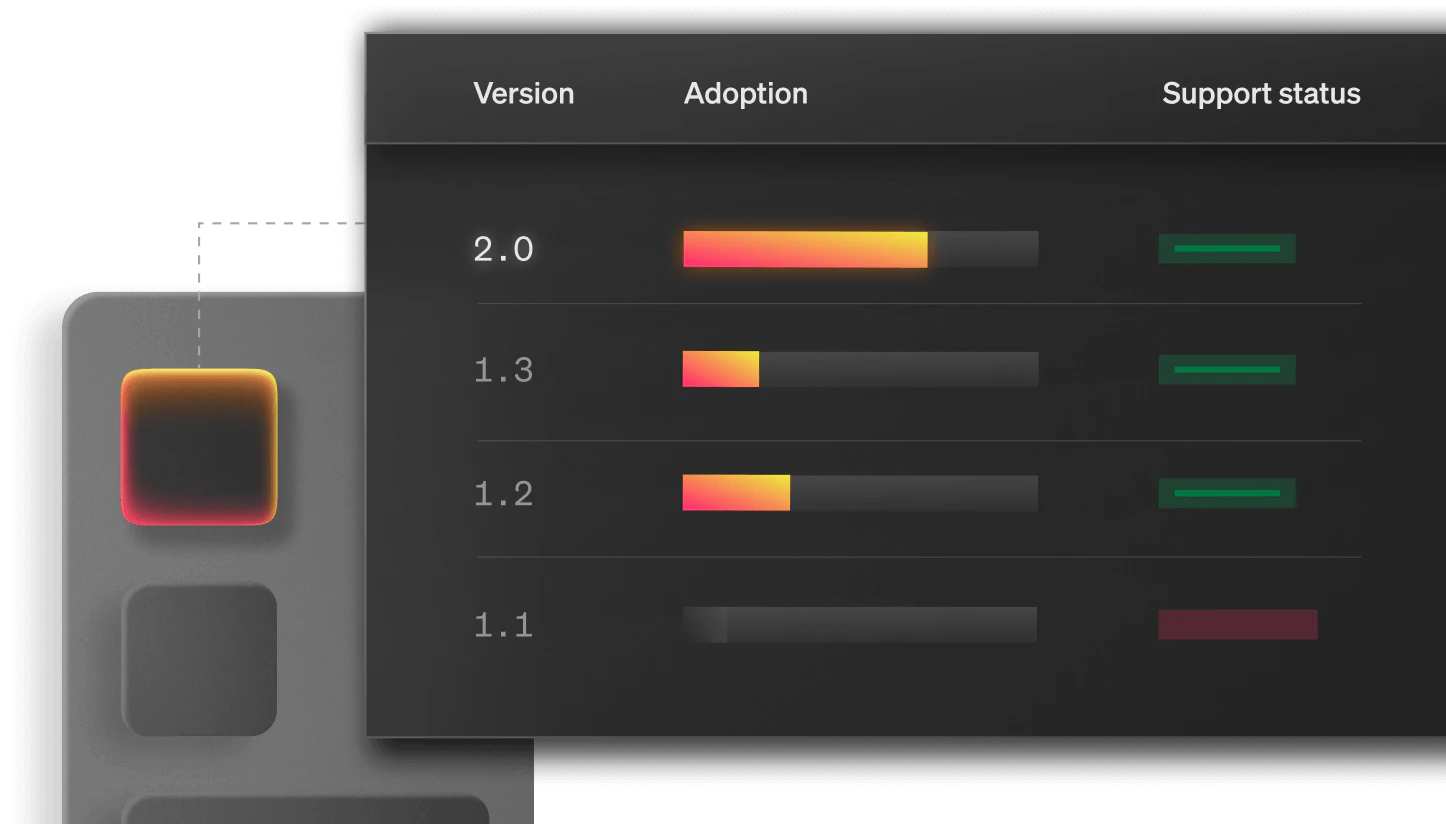This screenshot has height=824, width=1446.
Task: Click the glowing orange square tile
Action: (x=198, y=446)
